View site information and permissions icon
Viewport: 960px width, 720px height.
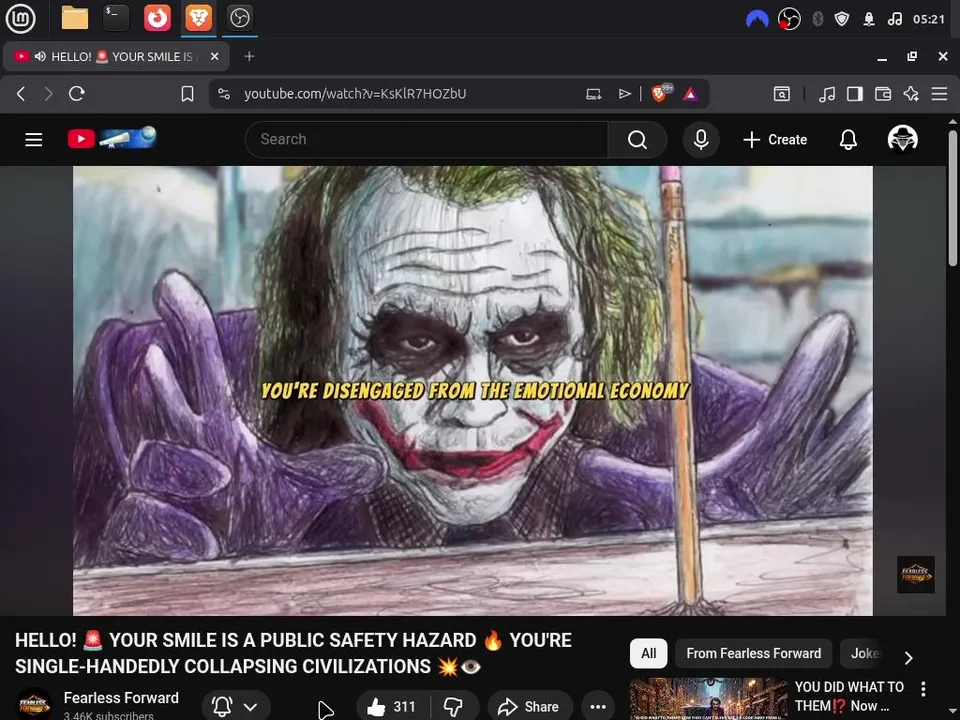point(224,94)
